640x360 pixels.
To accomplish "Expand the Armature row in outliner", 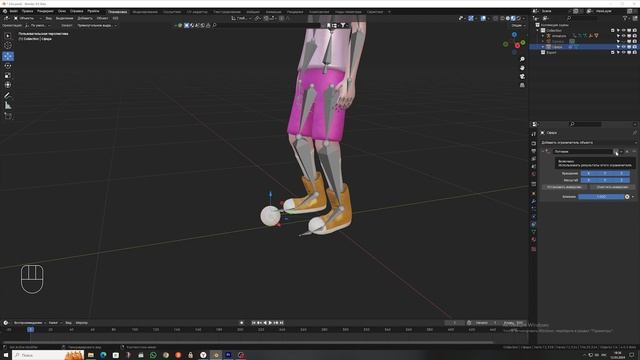I will click(543, 36).
